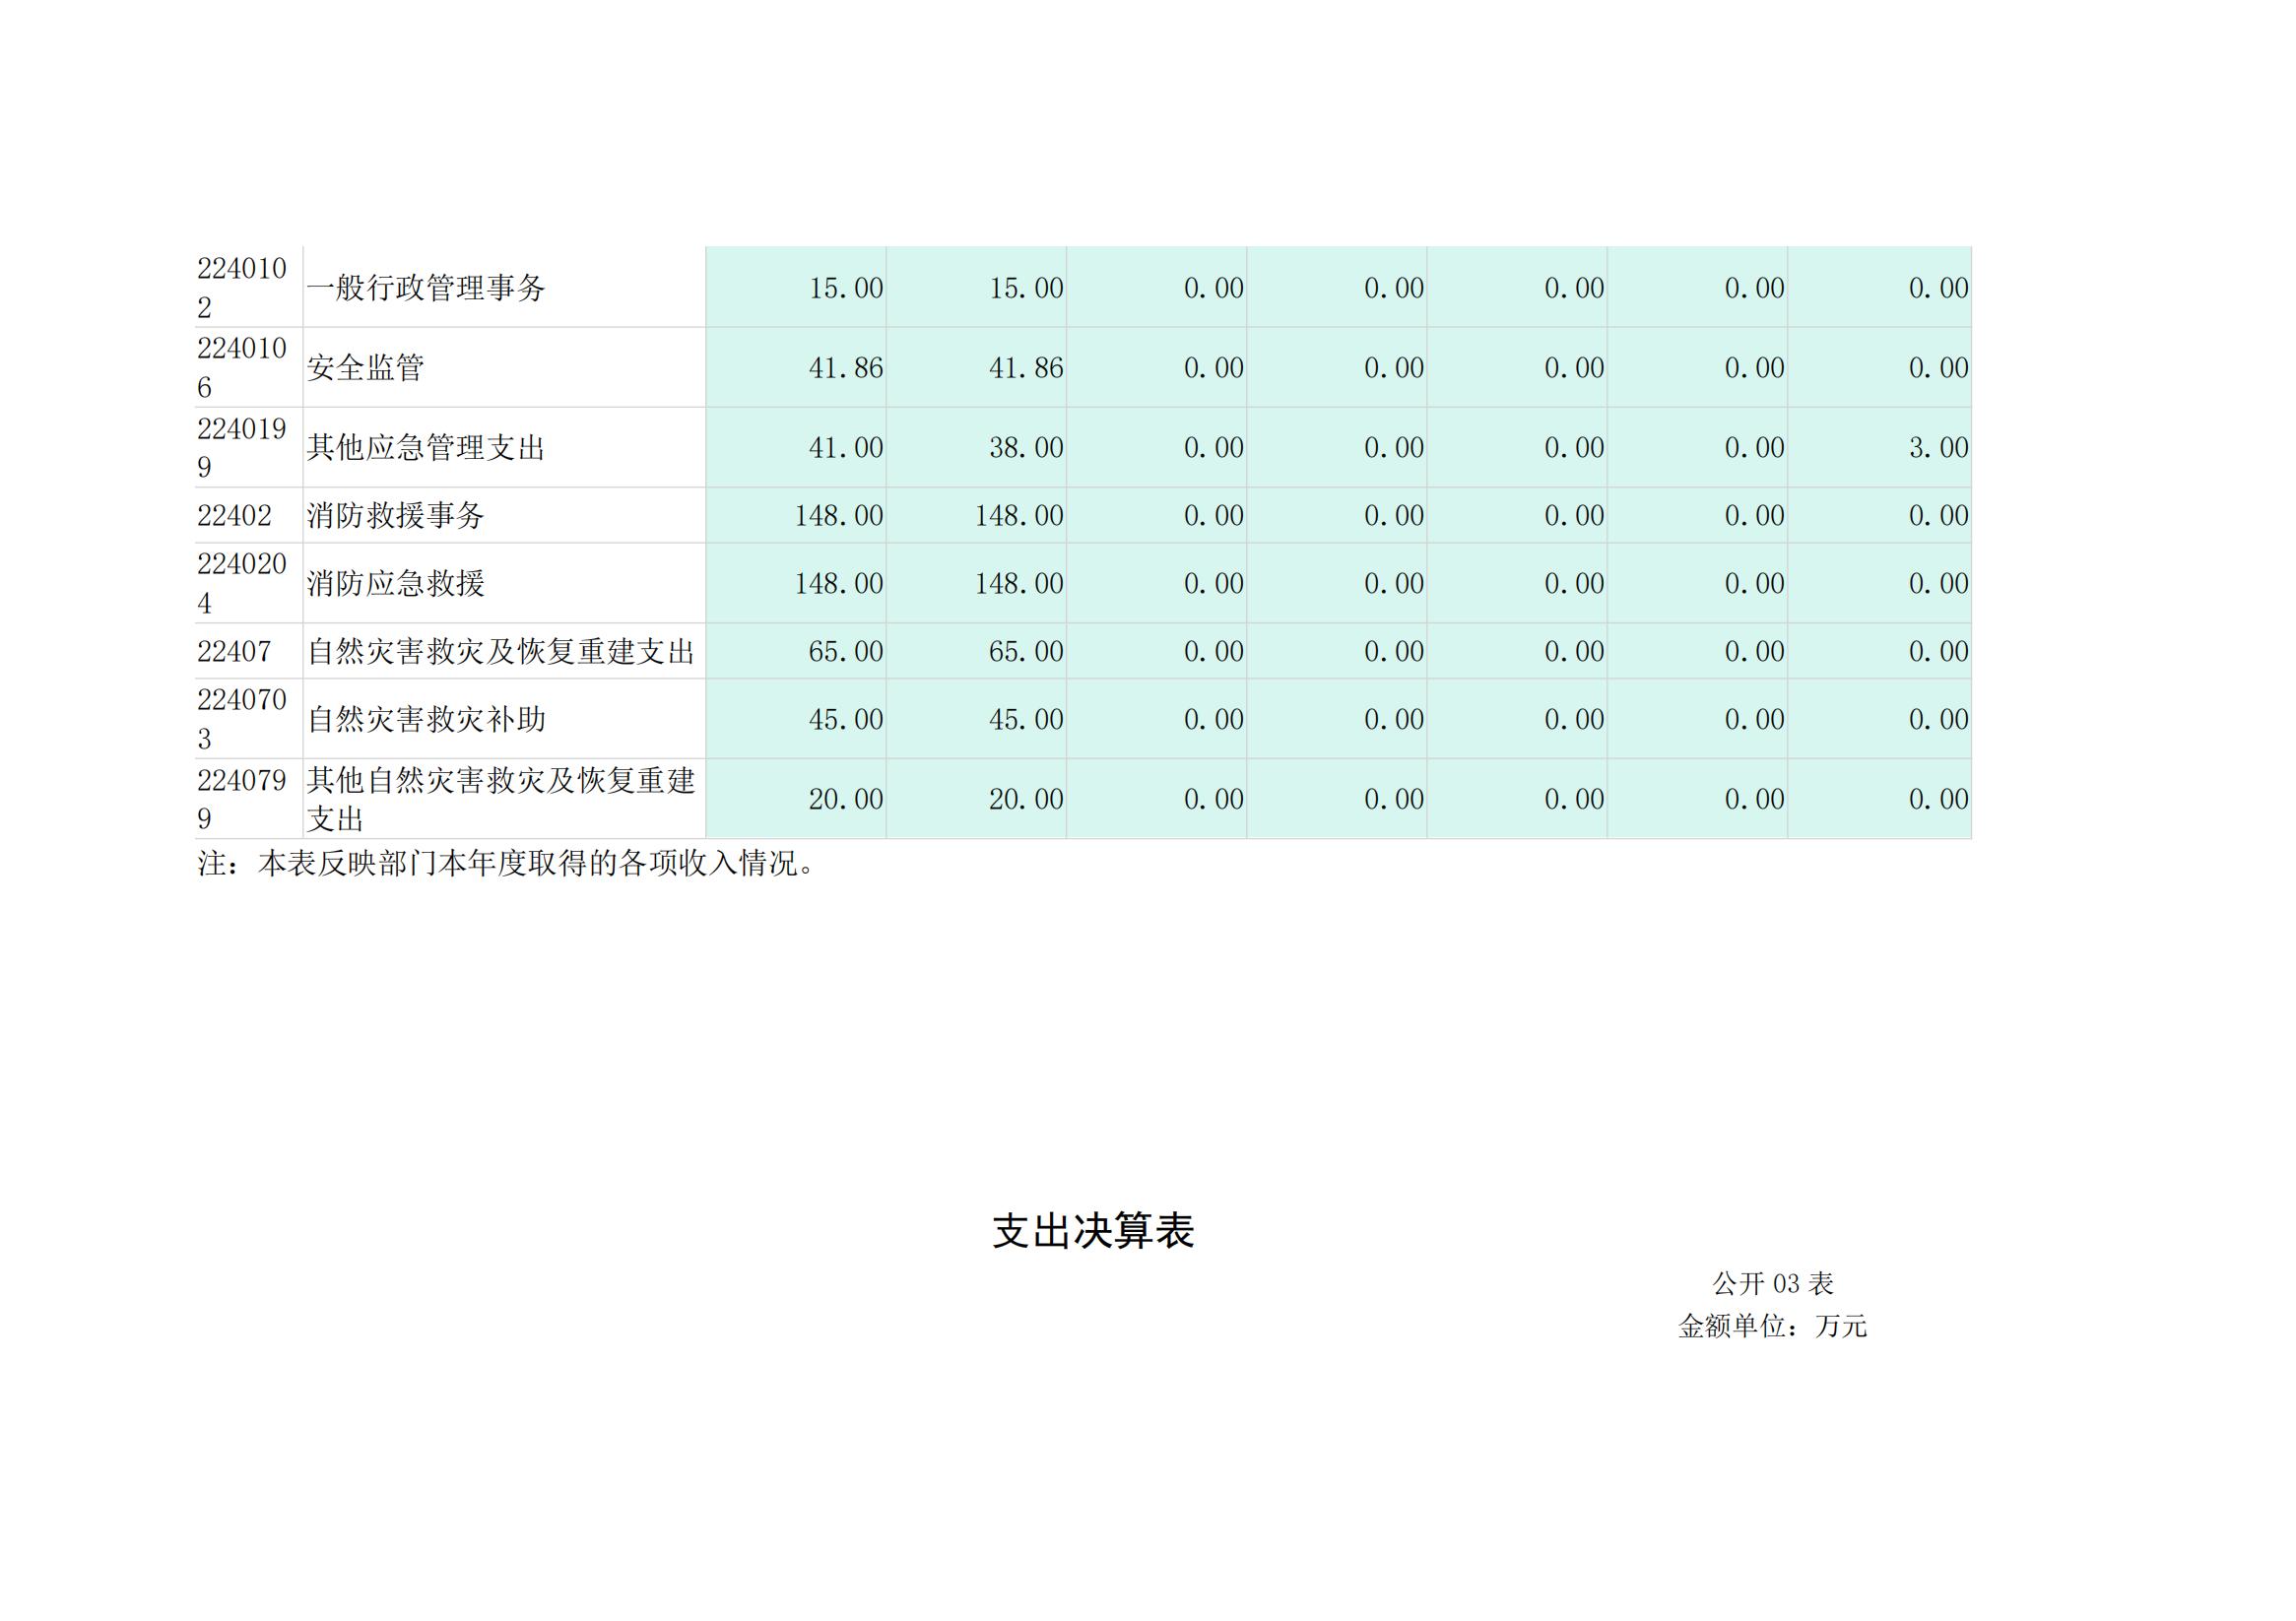Click the 38.00 value in 其他应急管理支出 row
This screenshot has width=2296, height=1621.
point(1026,447)
